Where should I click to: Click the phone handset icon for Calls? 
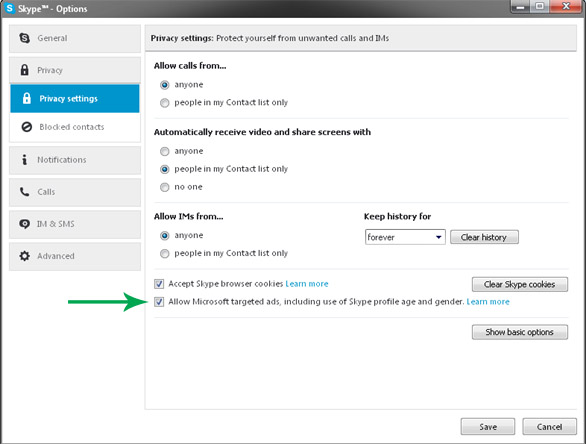coord(25,192)
